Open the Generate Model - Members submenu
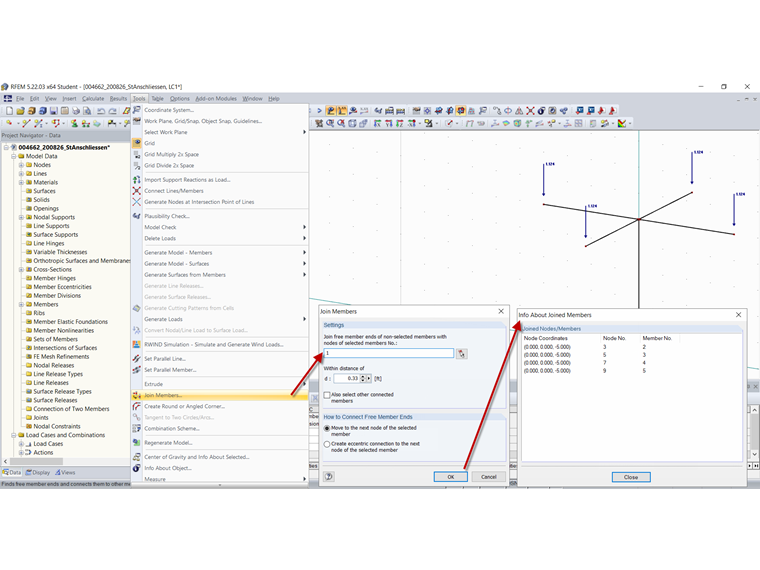 click(x=220, y=253)
